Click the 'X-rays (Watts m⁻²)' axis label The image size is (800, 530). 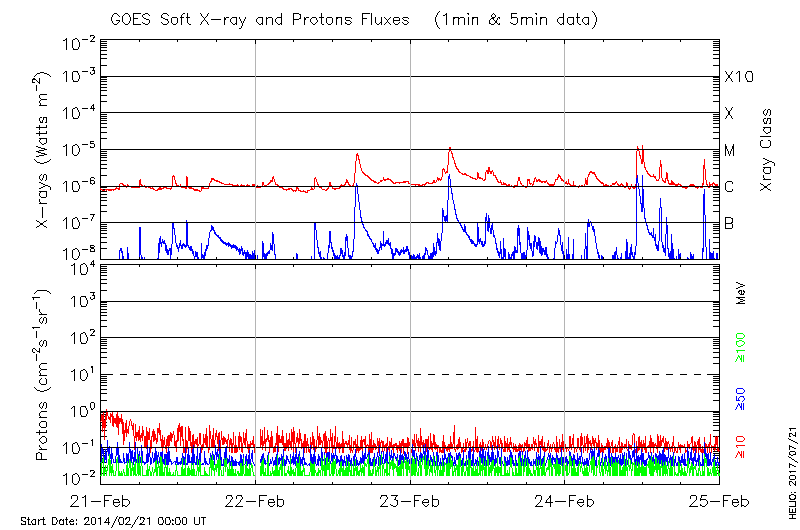[x=44, y=149]
